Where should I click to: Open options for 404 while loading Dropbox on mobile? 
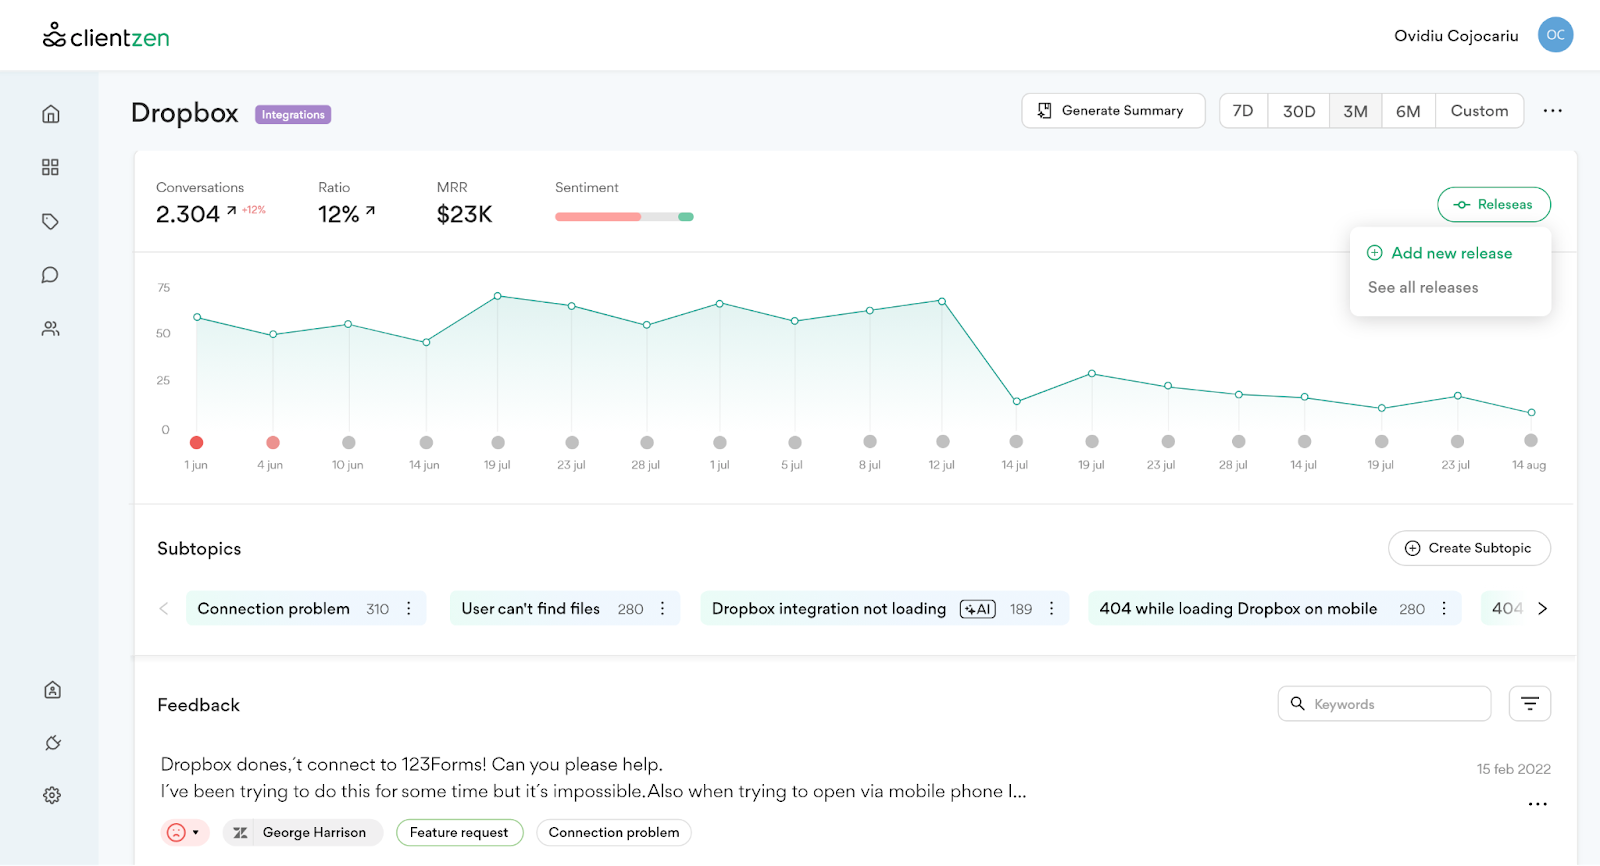click(x=1444, y=608)
